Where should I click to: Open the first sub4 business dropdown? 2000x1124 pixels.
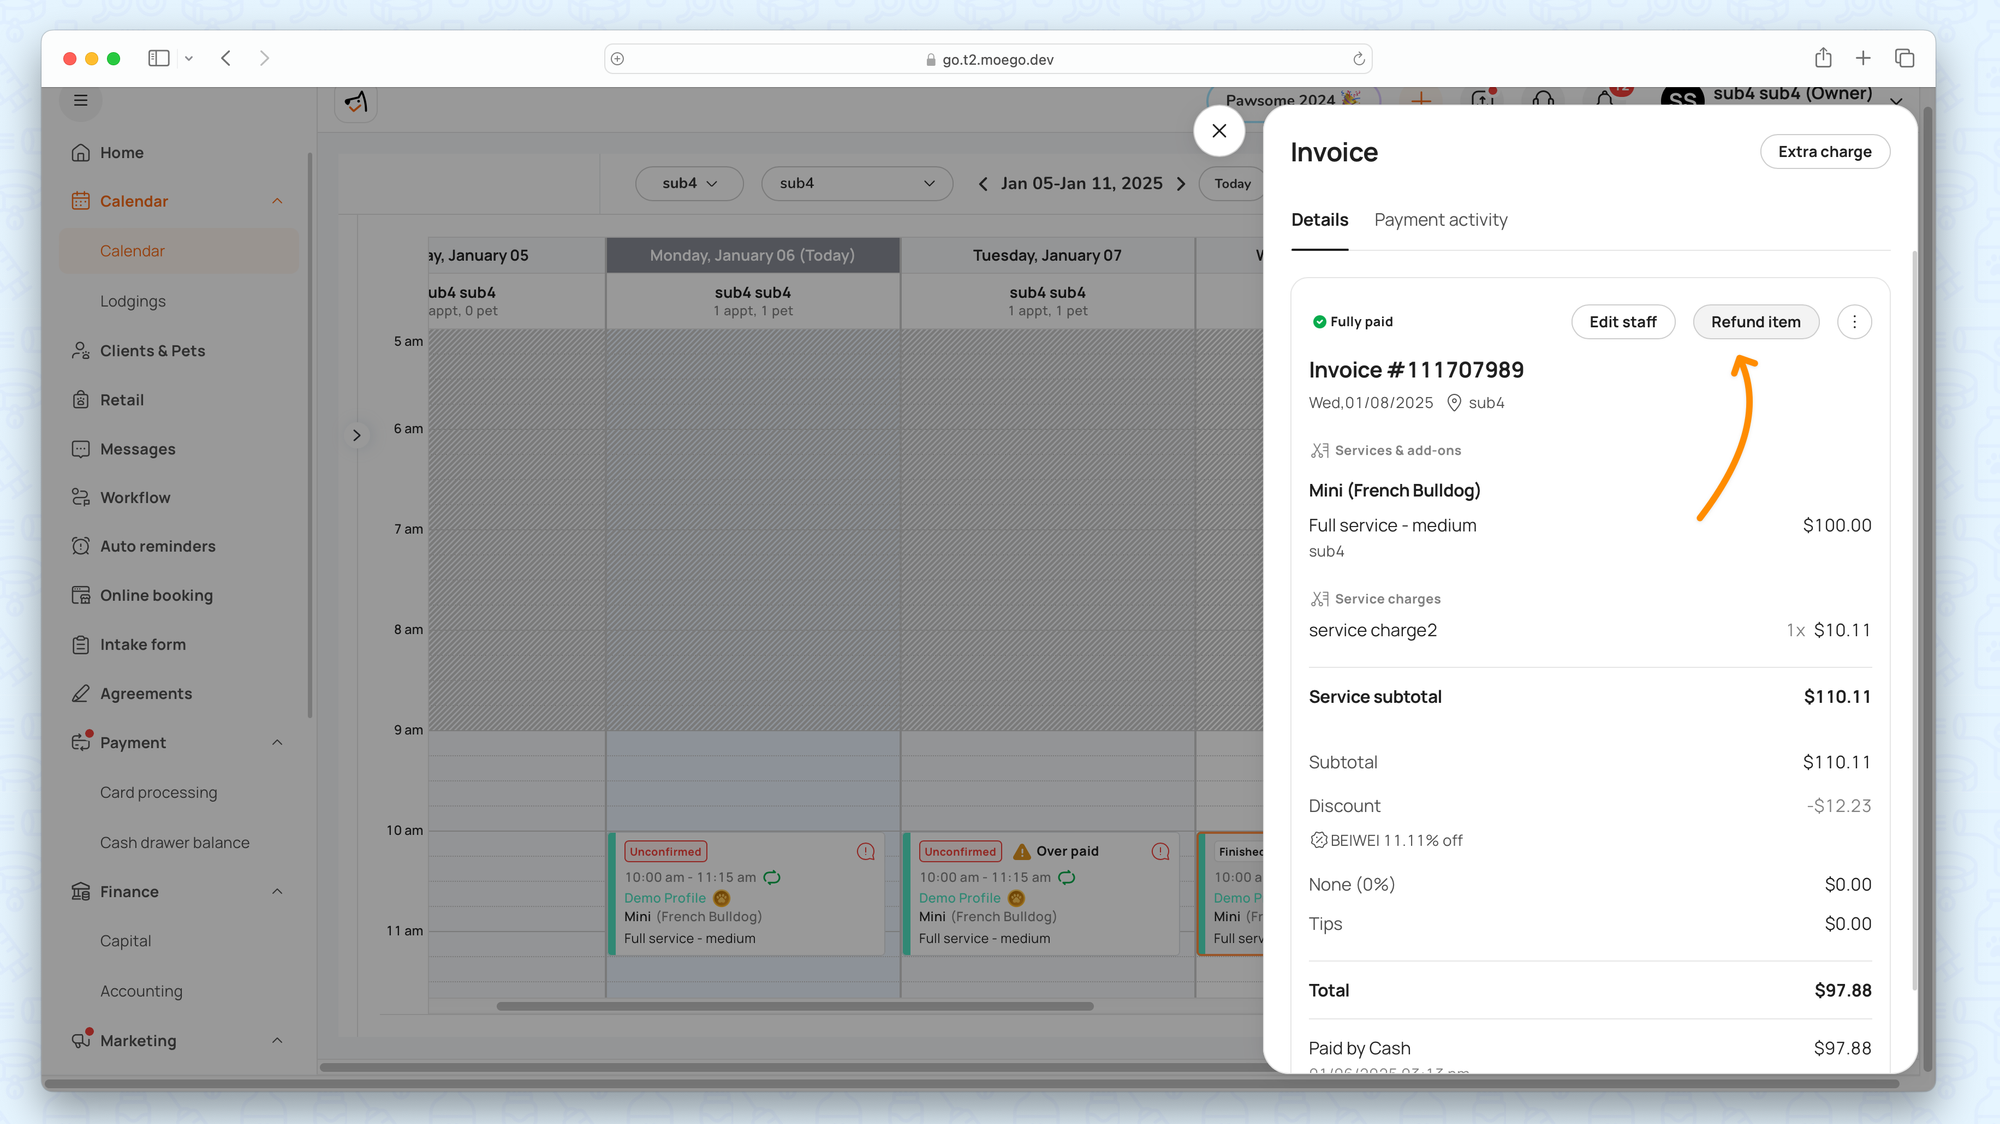(x=689, y=183)
